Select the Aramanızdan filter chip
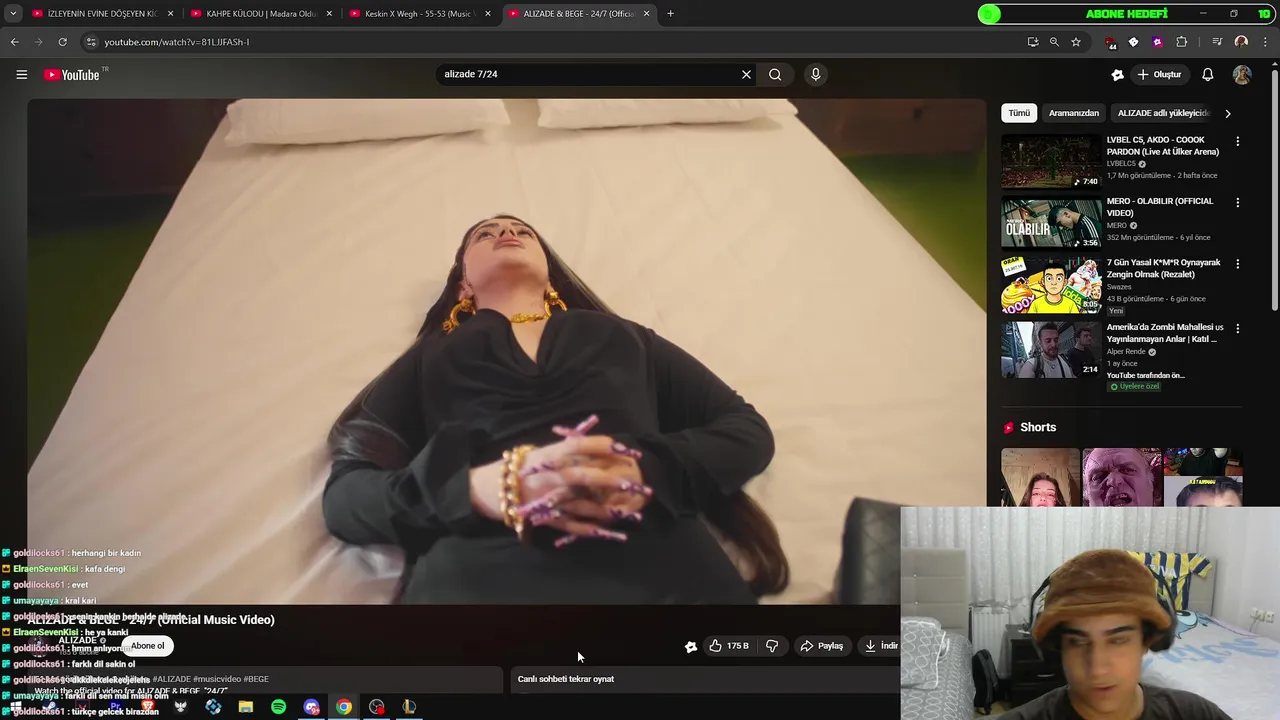Viewport: 1280px width, 720px height. tap(1074, 113)
